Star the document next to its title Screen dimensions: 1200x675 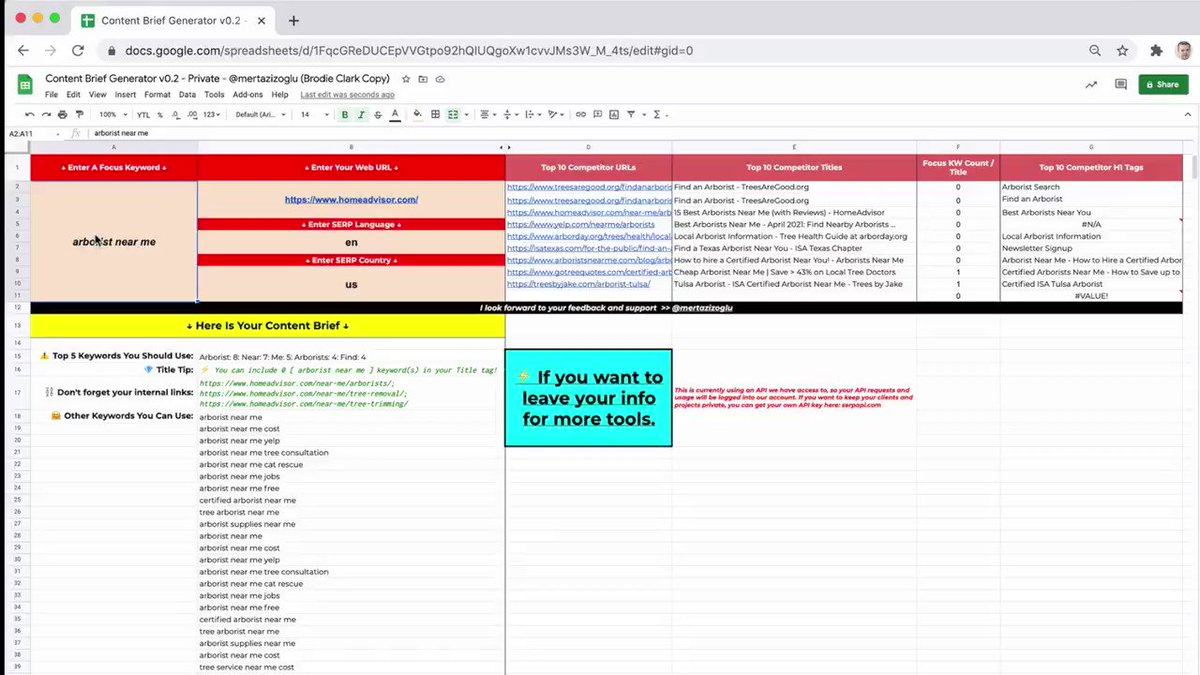pyautogui.click(x=406, y=79)
